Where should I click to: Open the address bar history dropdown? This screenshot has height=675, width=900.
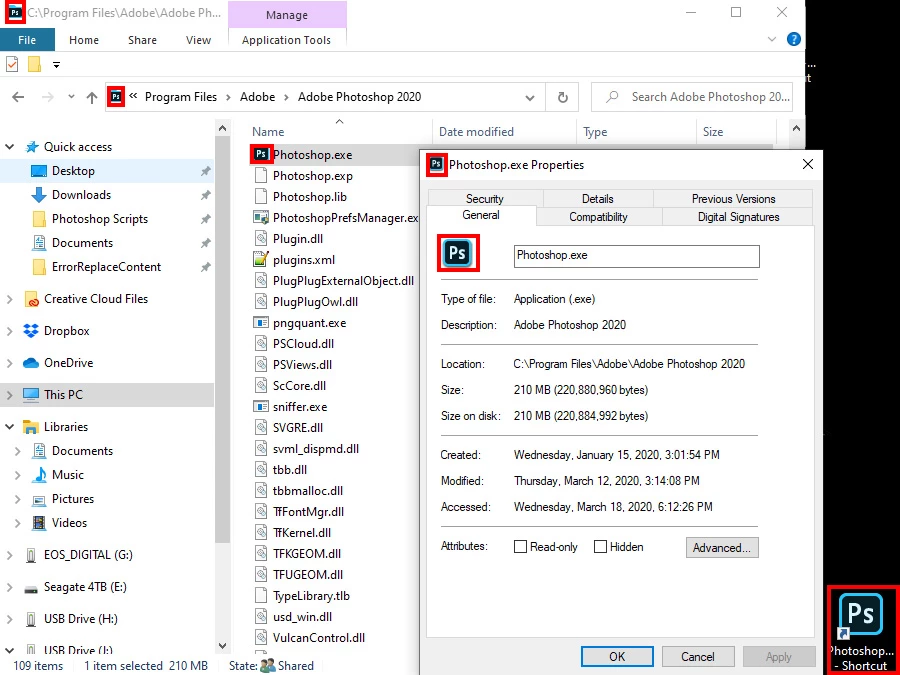click(530, 98)
